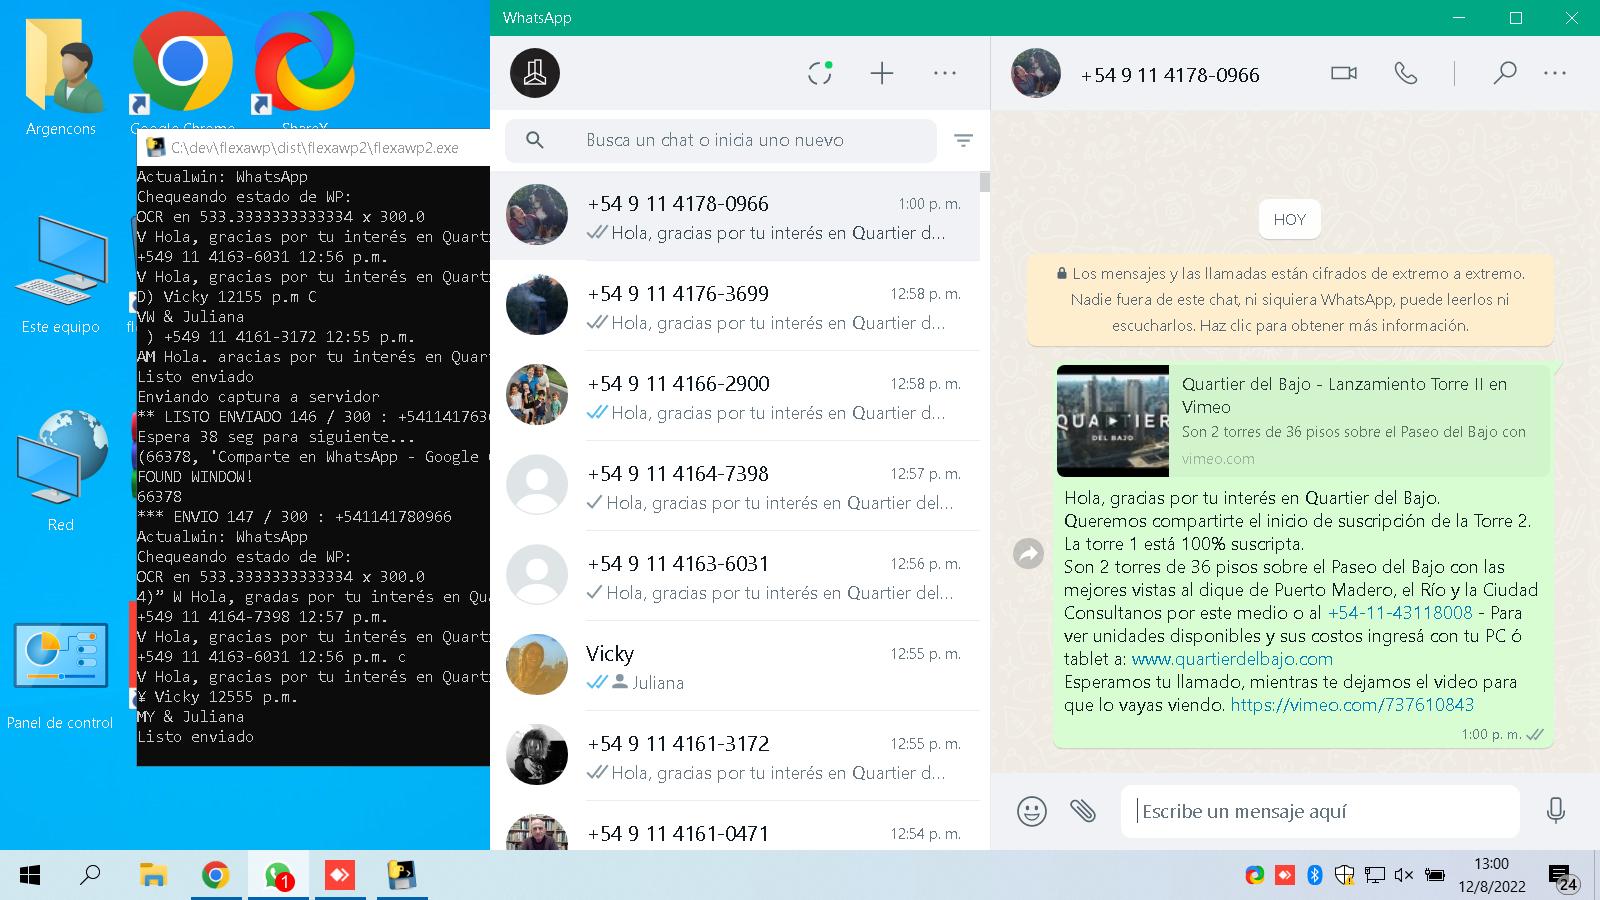
Task: Switch to flexawp2 Python taskbar icon
Action: click(x=402, y=876)
